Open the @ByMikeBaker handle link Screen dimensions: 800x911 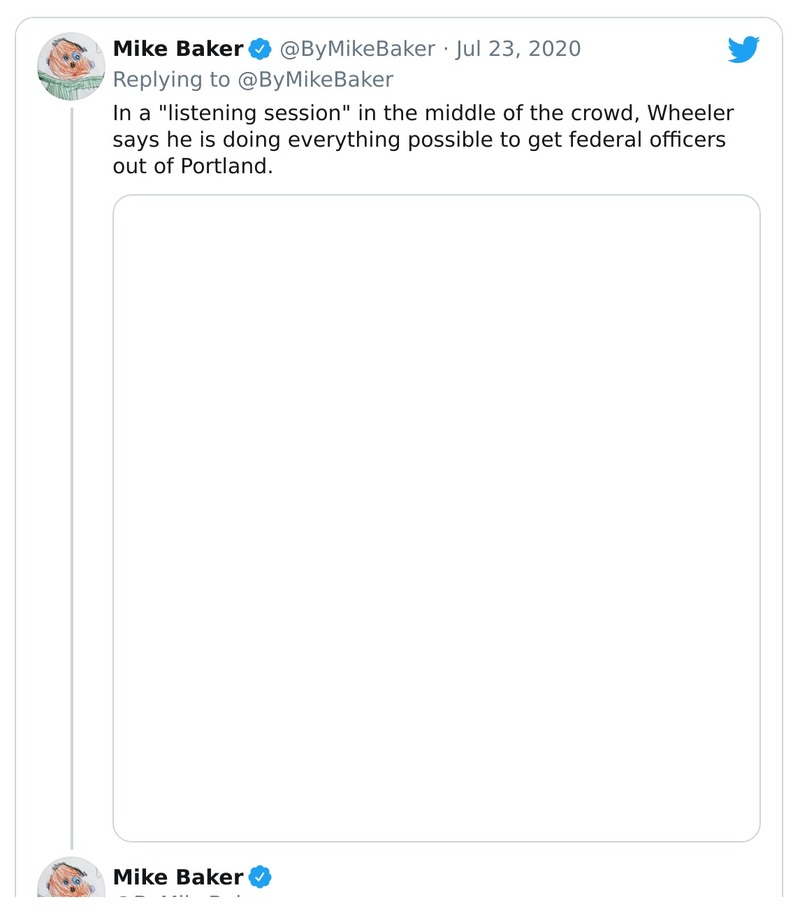(x=356, y=48)
